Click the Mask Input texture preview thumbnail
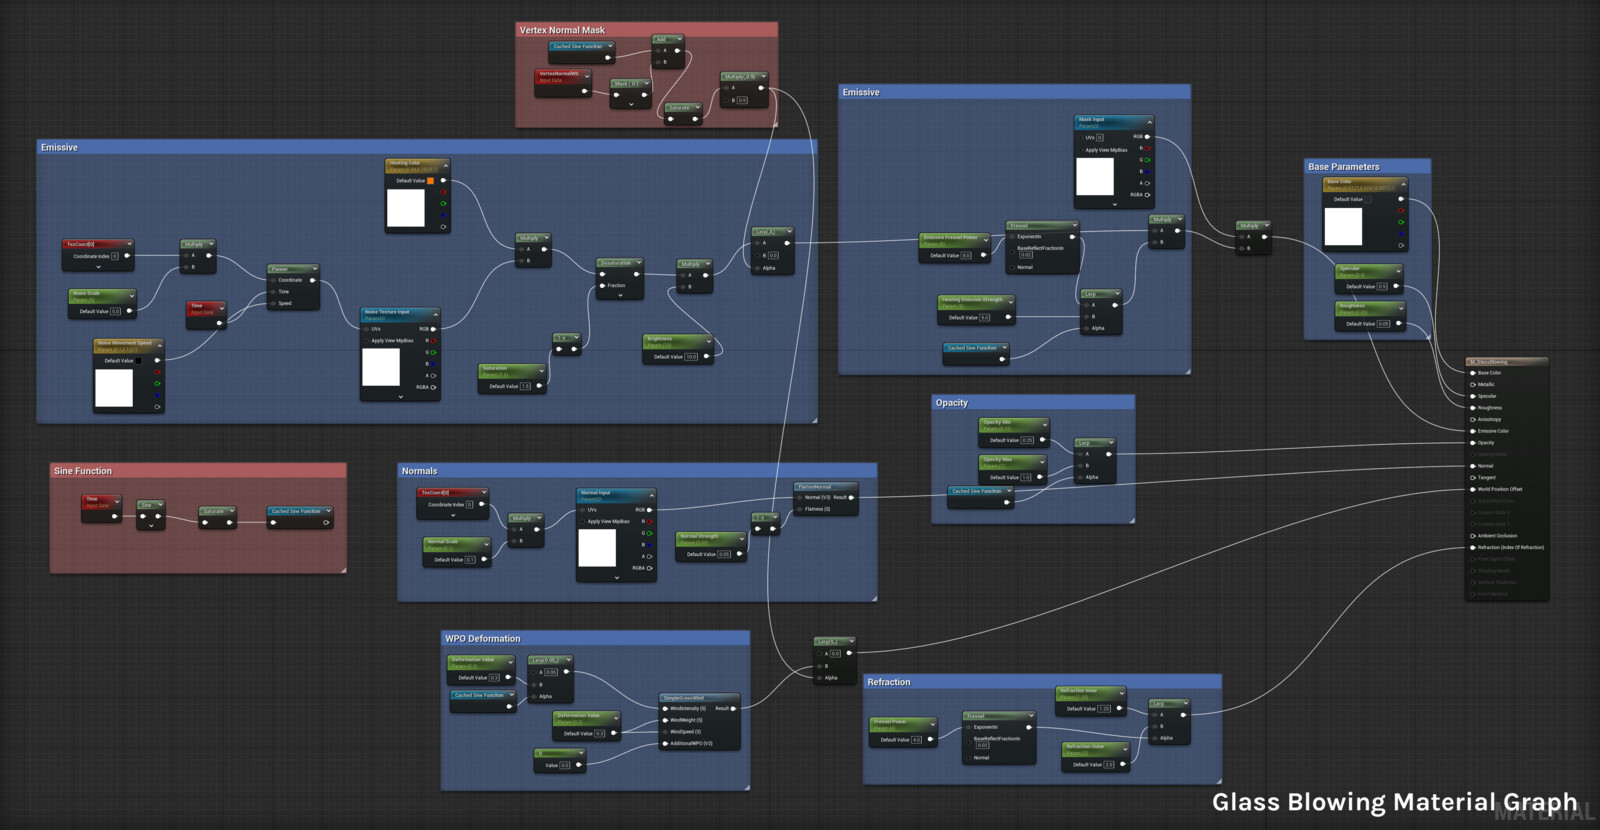Image resolution: width=1600 pixels, height=830 pixels. (x=1095, y=176)
